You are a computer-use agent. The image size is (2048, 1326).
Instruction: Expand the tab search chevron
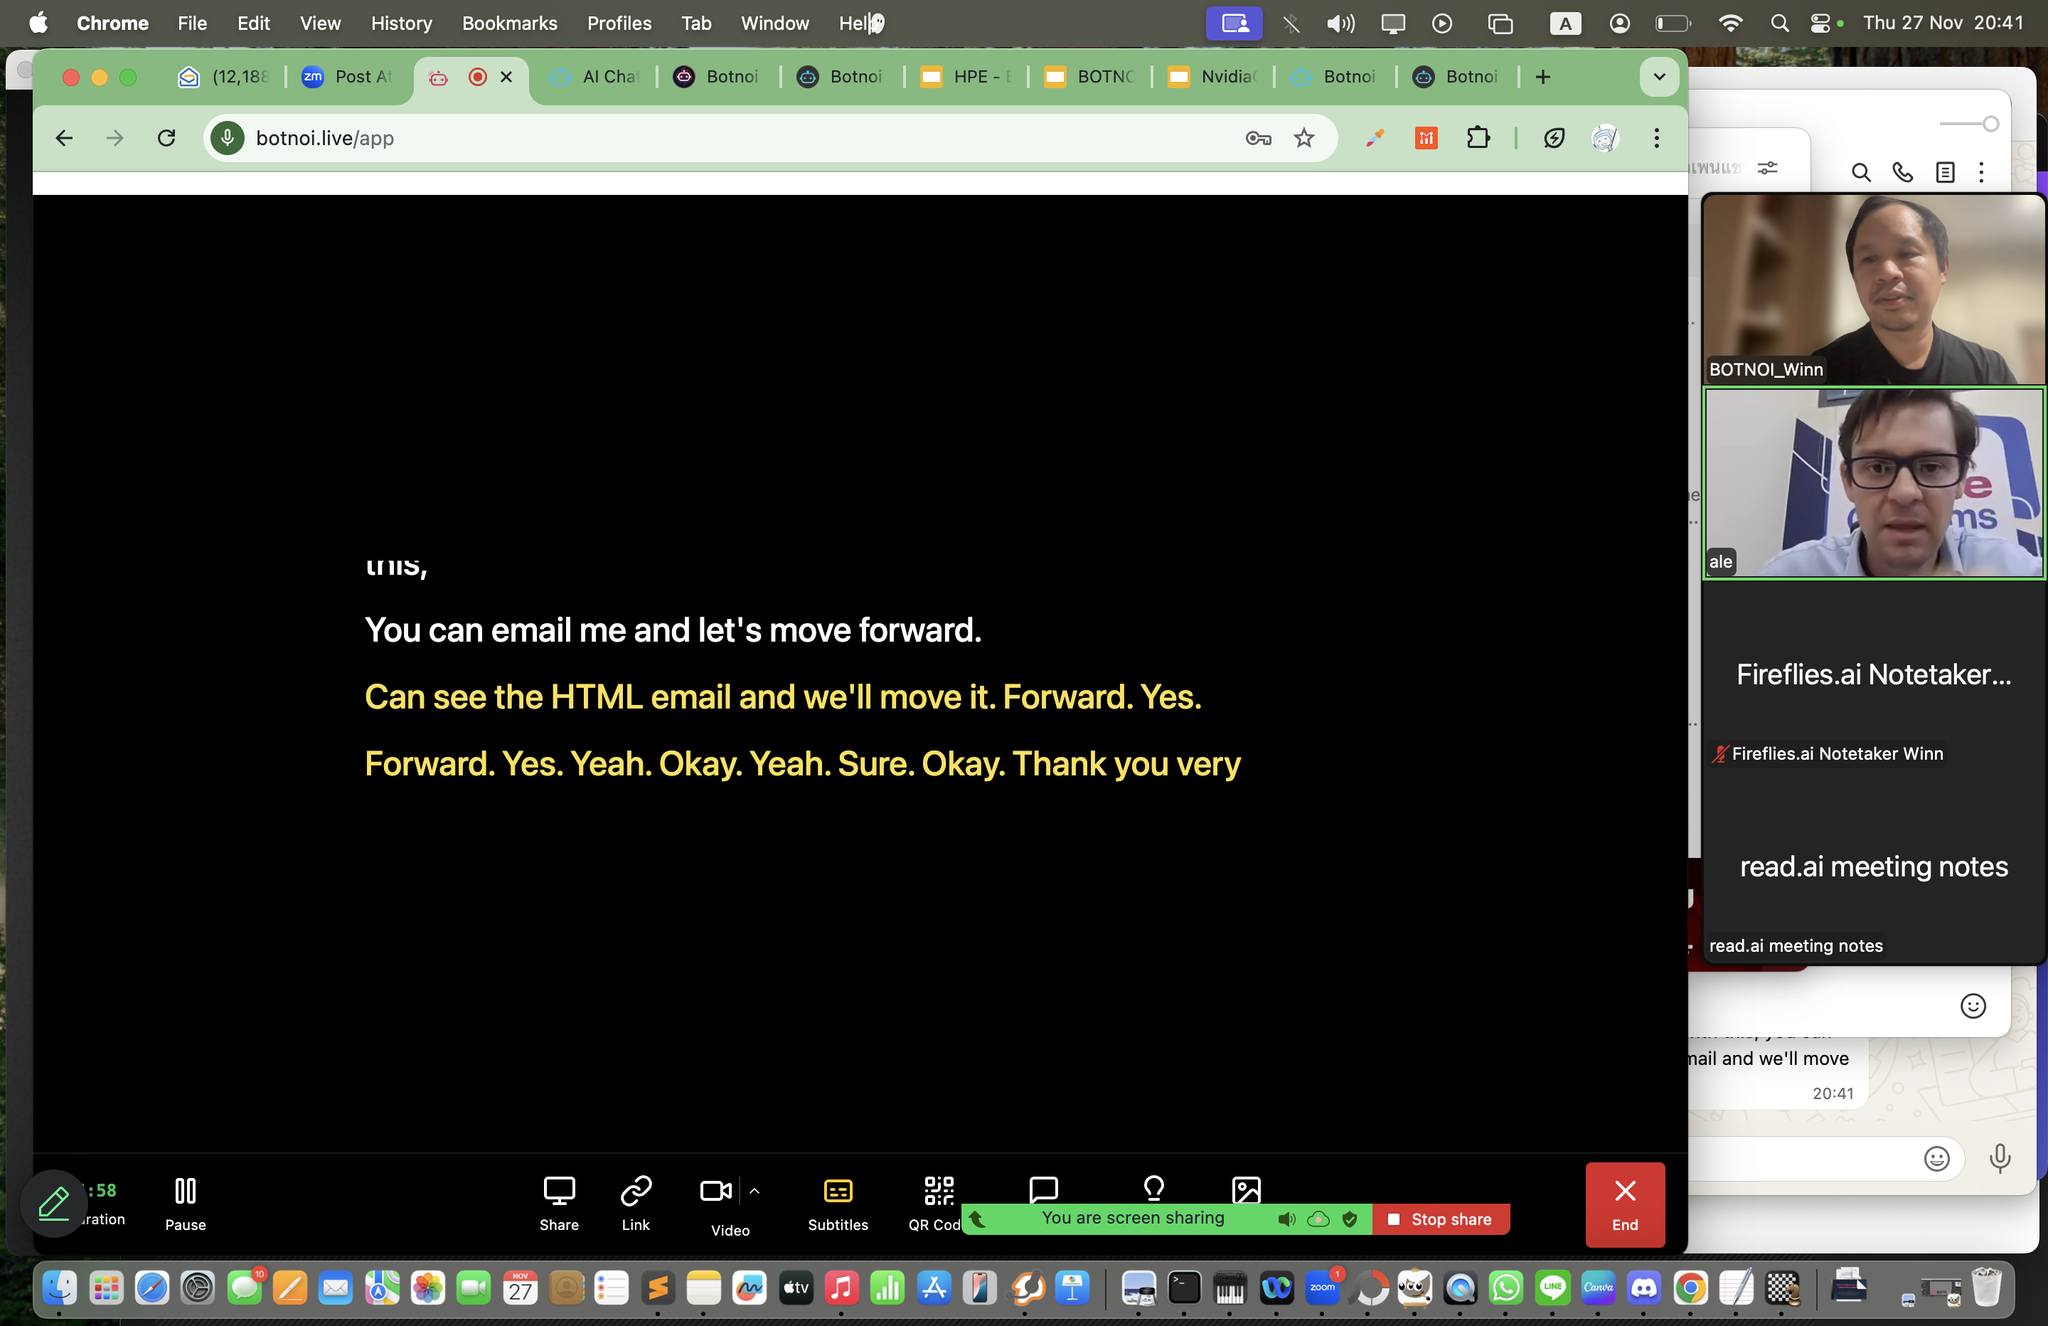click(1659, 77)
